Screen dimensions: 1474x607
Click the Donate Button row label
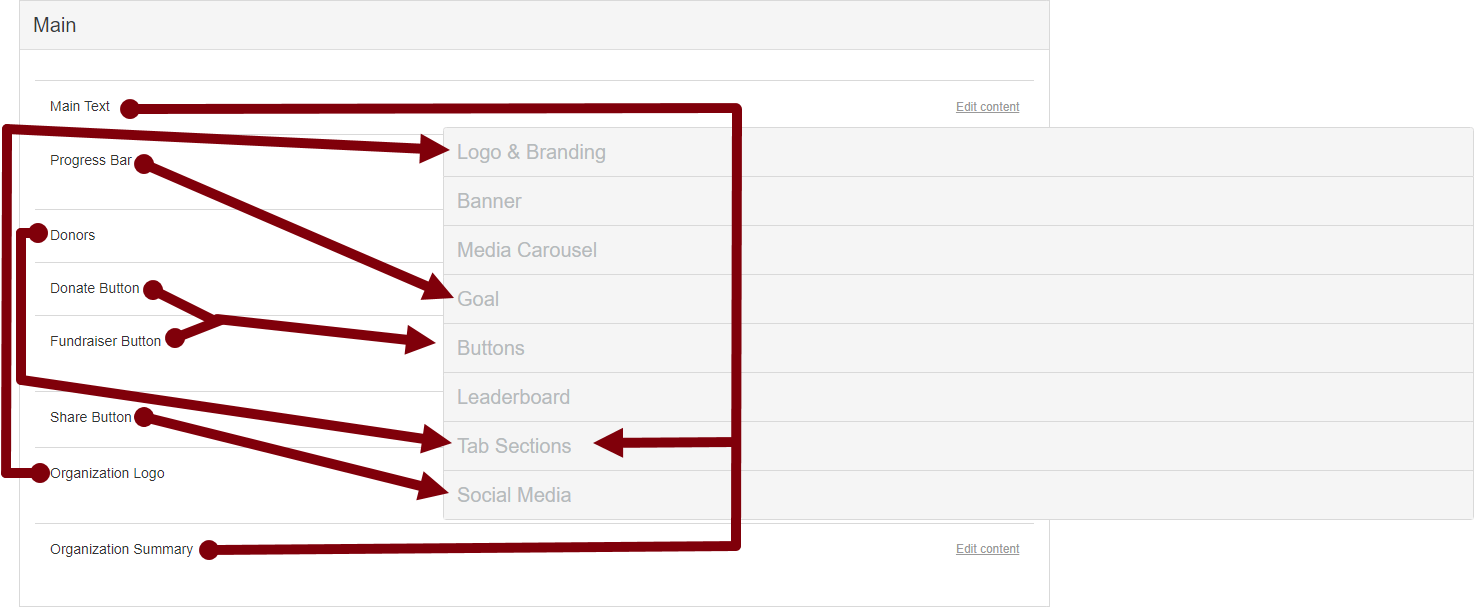pos(95,288)
